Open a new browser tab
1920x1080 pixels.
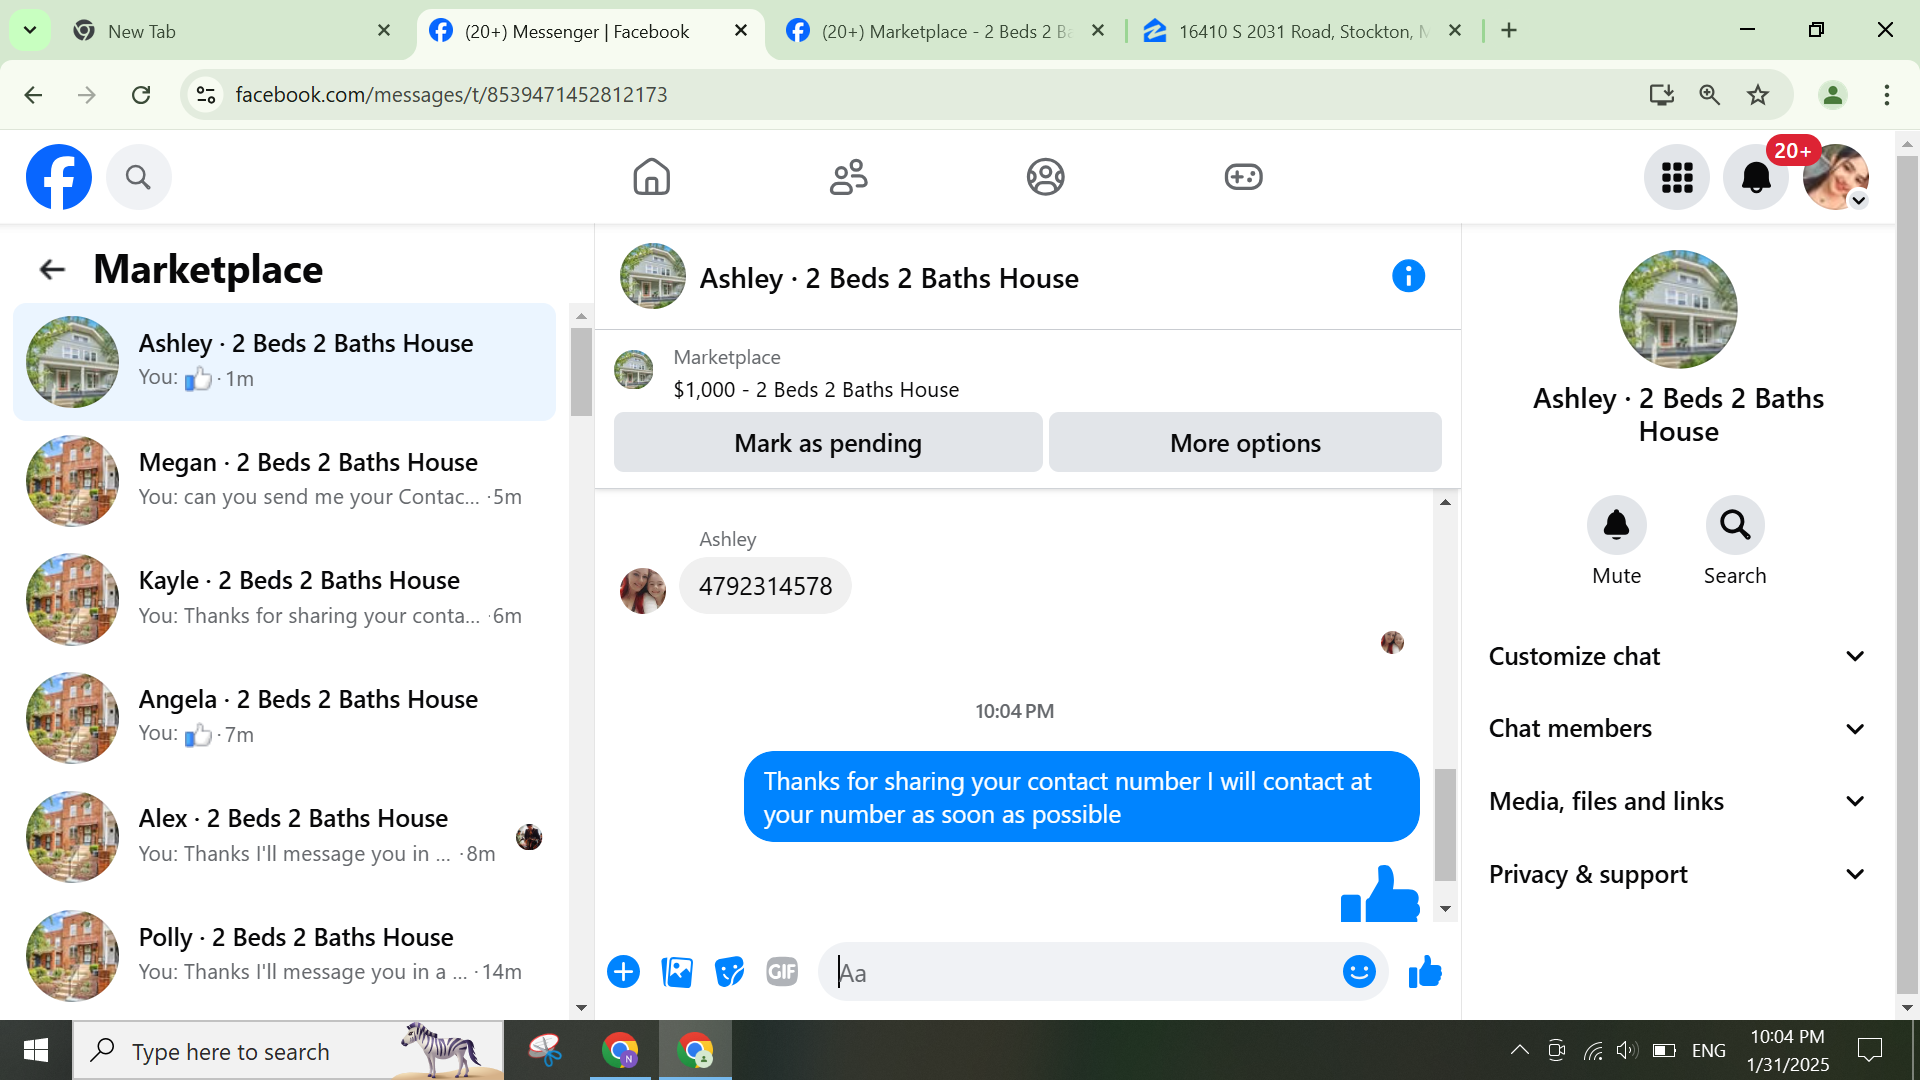1509,31
